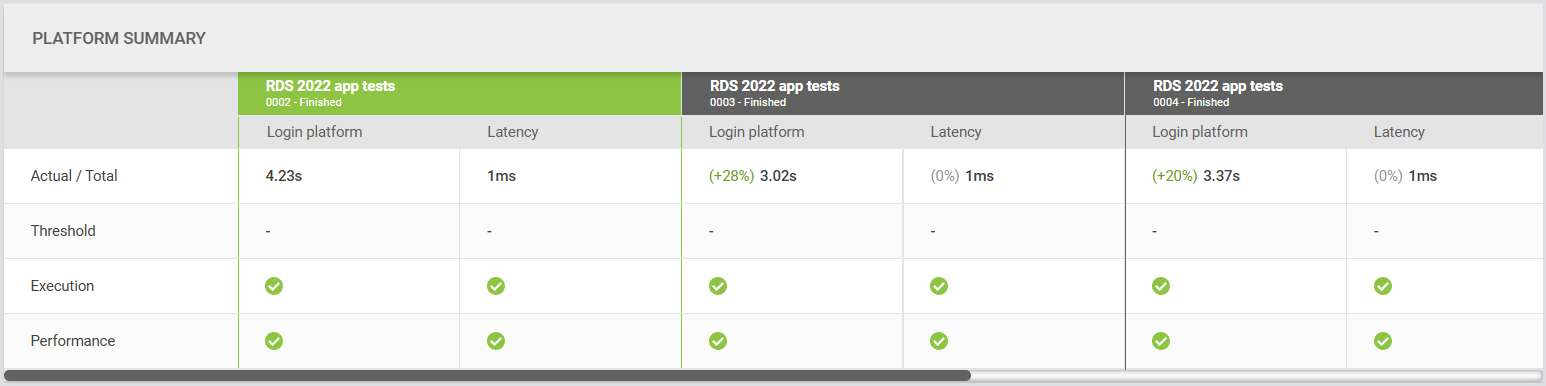Click the (0%) 1ms latency value for run 0003
Screen dimensions: 1546x386
click(962, 176)
